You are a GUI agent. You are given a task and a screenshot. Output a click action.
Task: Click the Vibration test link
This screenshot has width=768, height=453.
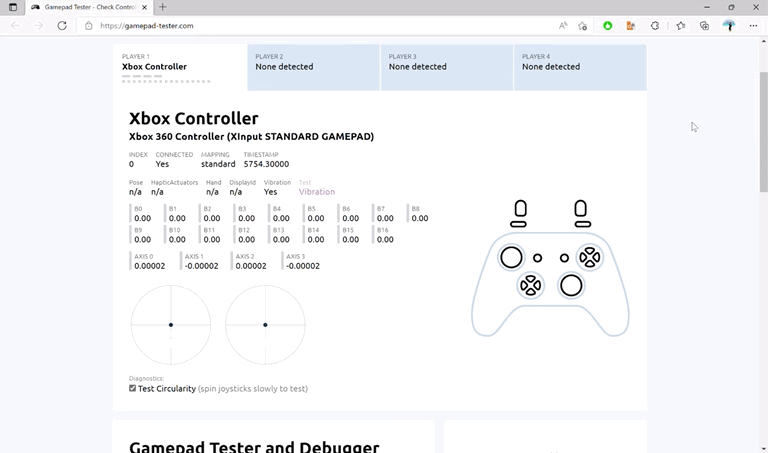(x=317, y=192)
